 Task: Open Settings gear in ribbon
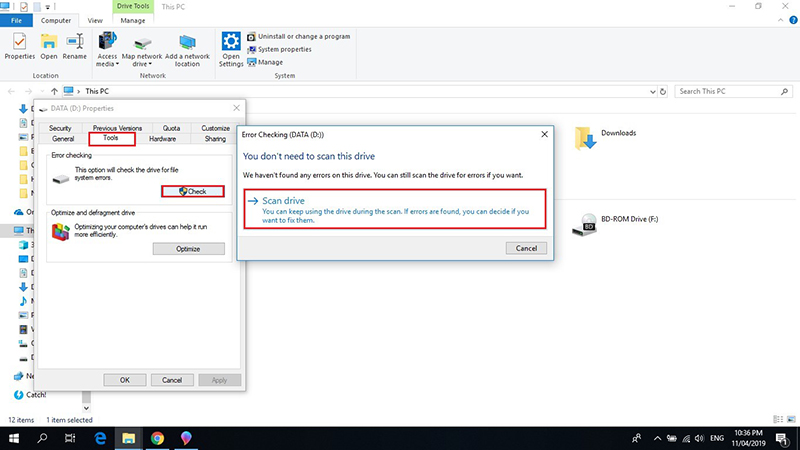pos(231,49)
